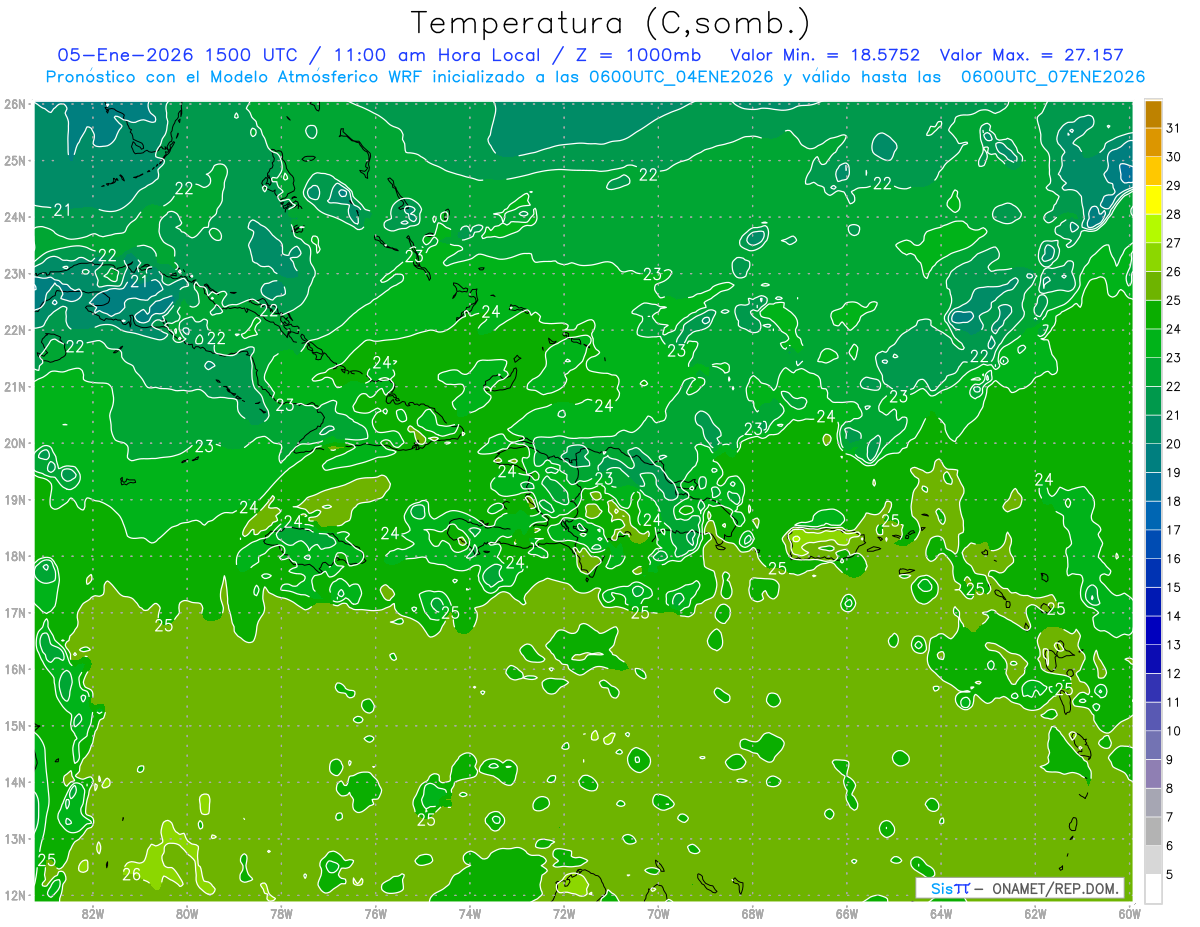
Task: Click the 14N latitude axis label
Action: [x=14, y=782]
